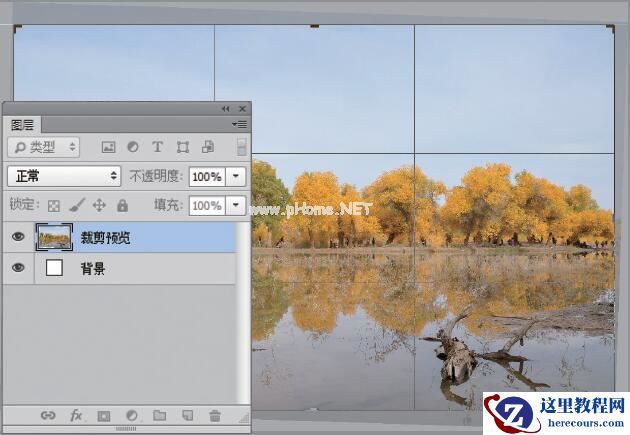Hide the 背景 layer with eye icon
Viewport: 630px width, 435px height.
[18, 268]
